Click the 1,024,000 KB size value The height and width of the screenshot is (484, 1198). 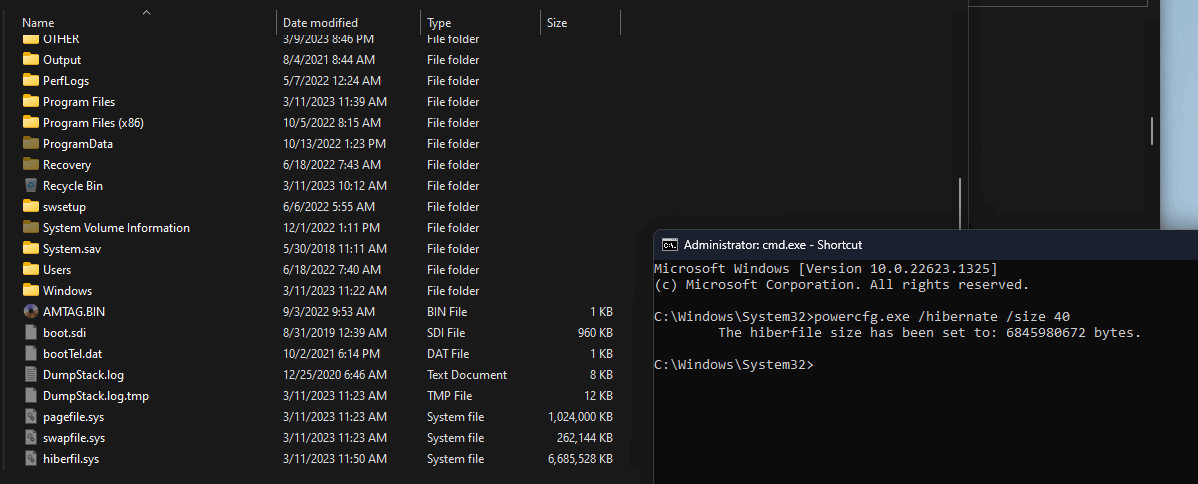[581, 417]
